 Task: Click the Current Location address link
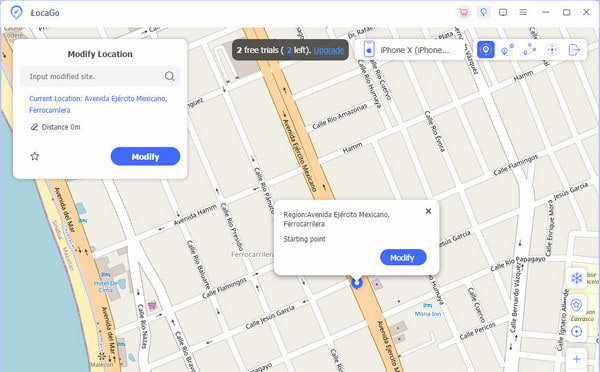pos(98,104)
